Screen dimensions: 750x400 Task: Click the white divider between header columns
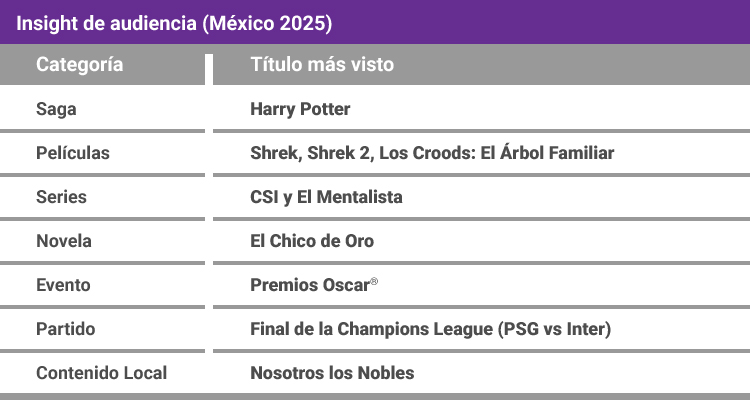coord(209,66)
